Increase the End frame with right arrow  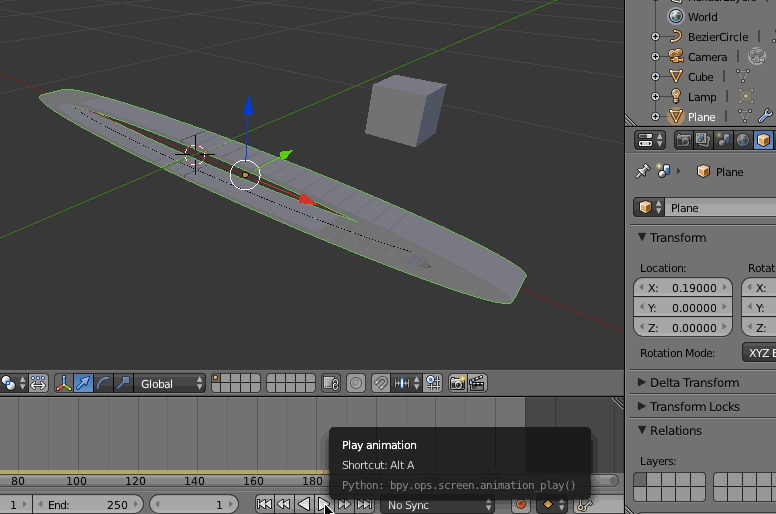coord(136,505)
